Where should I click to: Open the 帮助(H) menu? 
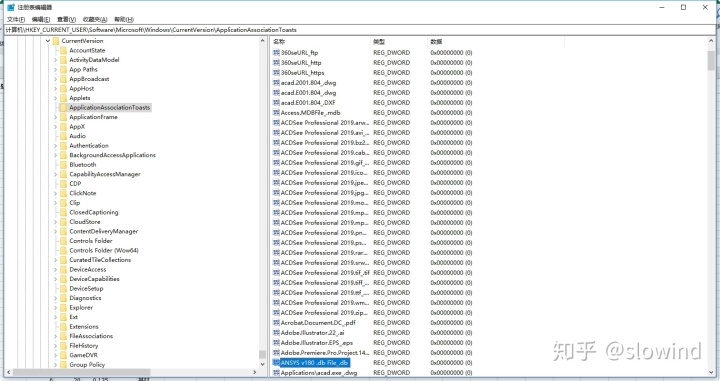[124, 19]
